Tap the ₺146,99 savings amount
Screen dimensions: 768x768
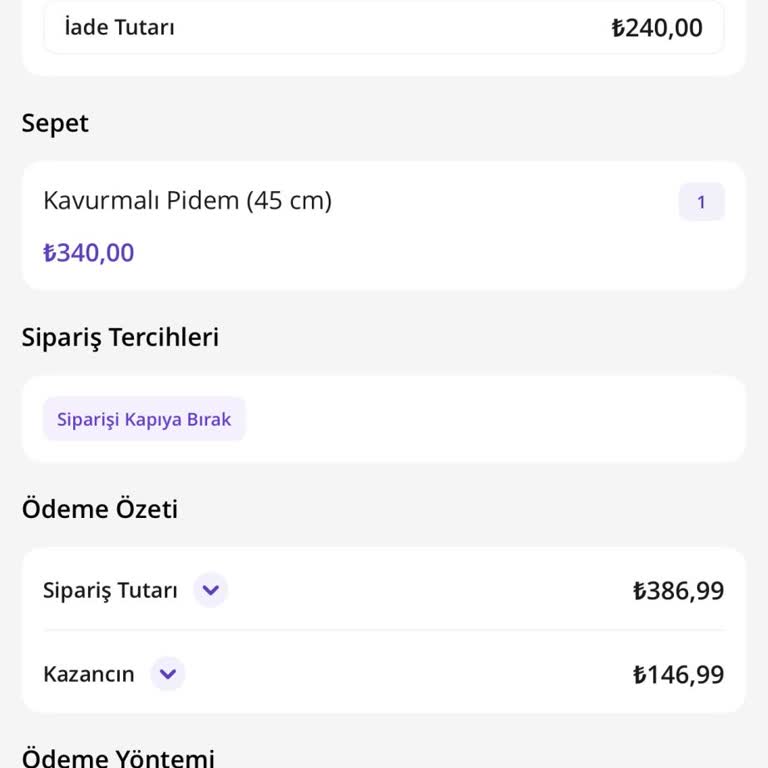tap(678, 675)
